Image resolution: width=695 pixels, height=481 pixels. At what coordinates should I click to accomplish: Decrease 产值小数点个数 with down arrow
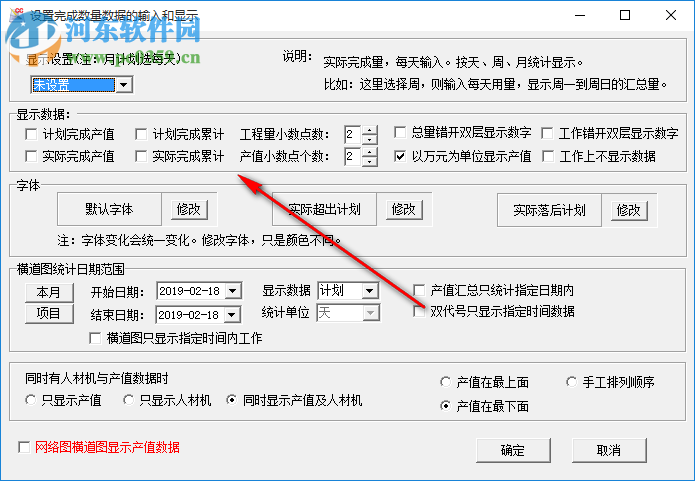coord(370,161)
